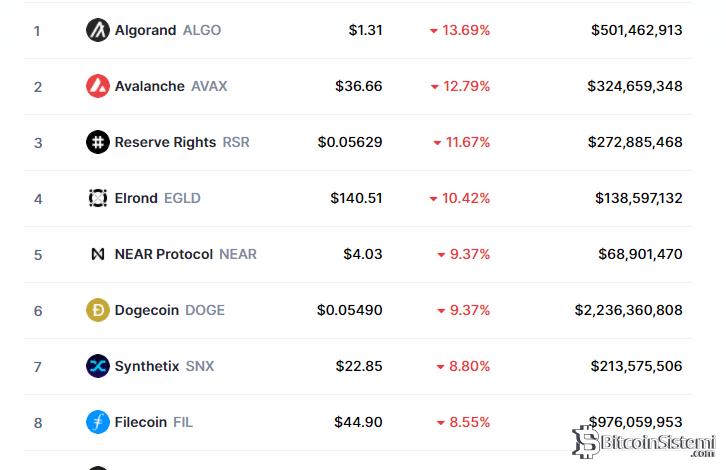The height and width of the screenshot is (470, 726).
Task: Open the Dogecoin DOGE name link
Action: click(147, 310)
